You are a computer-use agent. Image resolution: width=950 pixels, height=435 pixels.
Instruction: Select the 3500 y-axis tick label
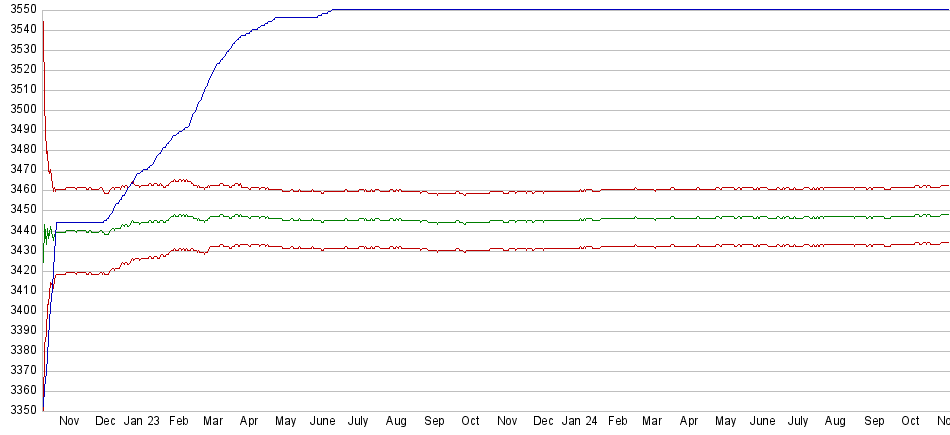coord(18,110)
